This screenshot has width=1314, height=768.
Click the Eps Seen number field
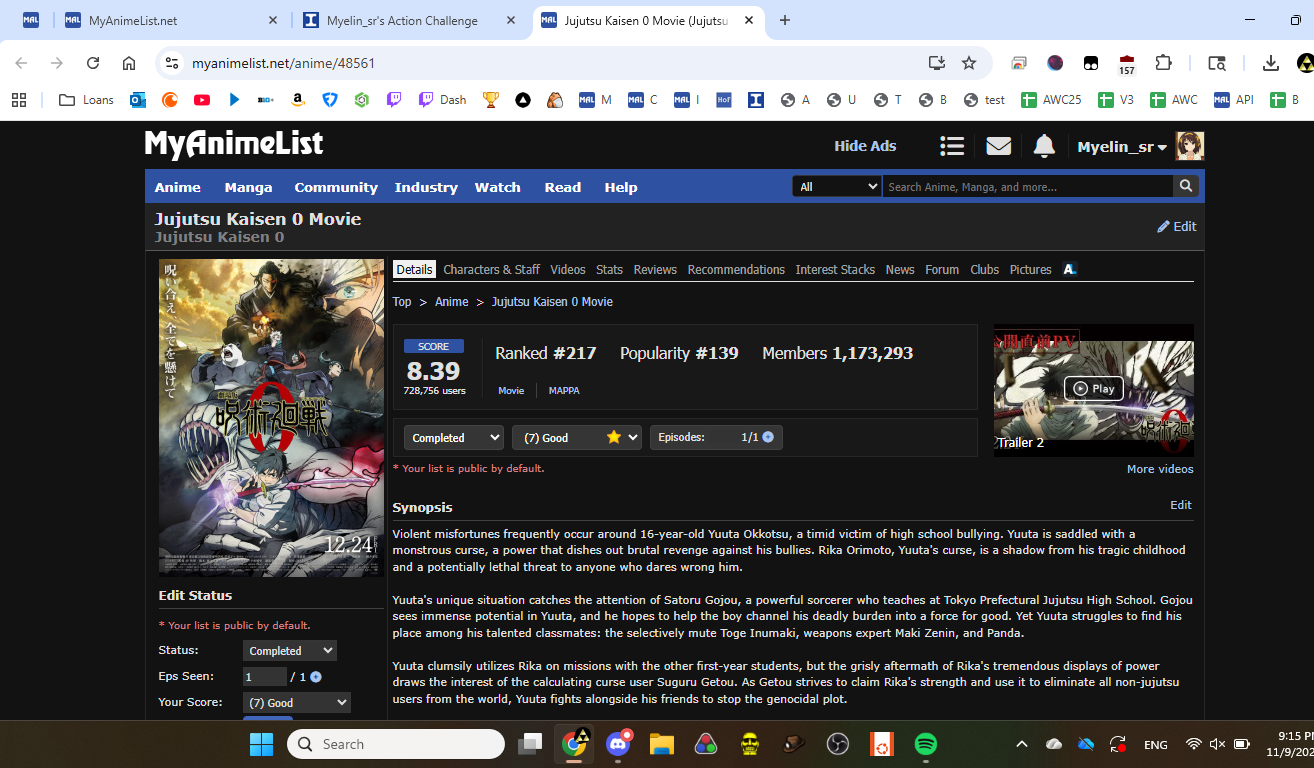pyautogui.click(x=265, y=676)
